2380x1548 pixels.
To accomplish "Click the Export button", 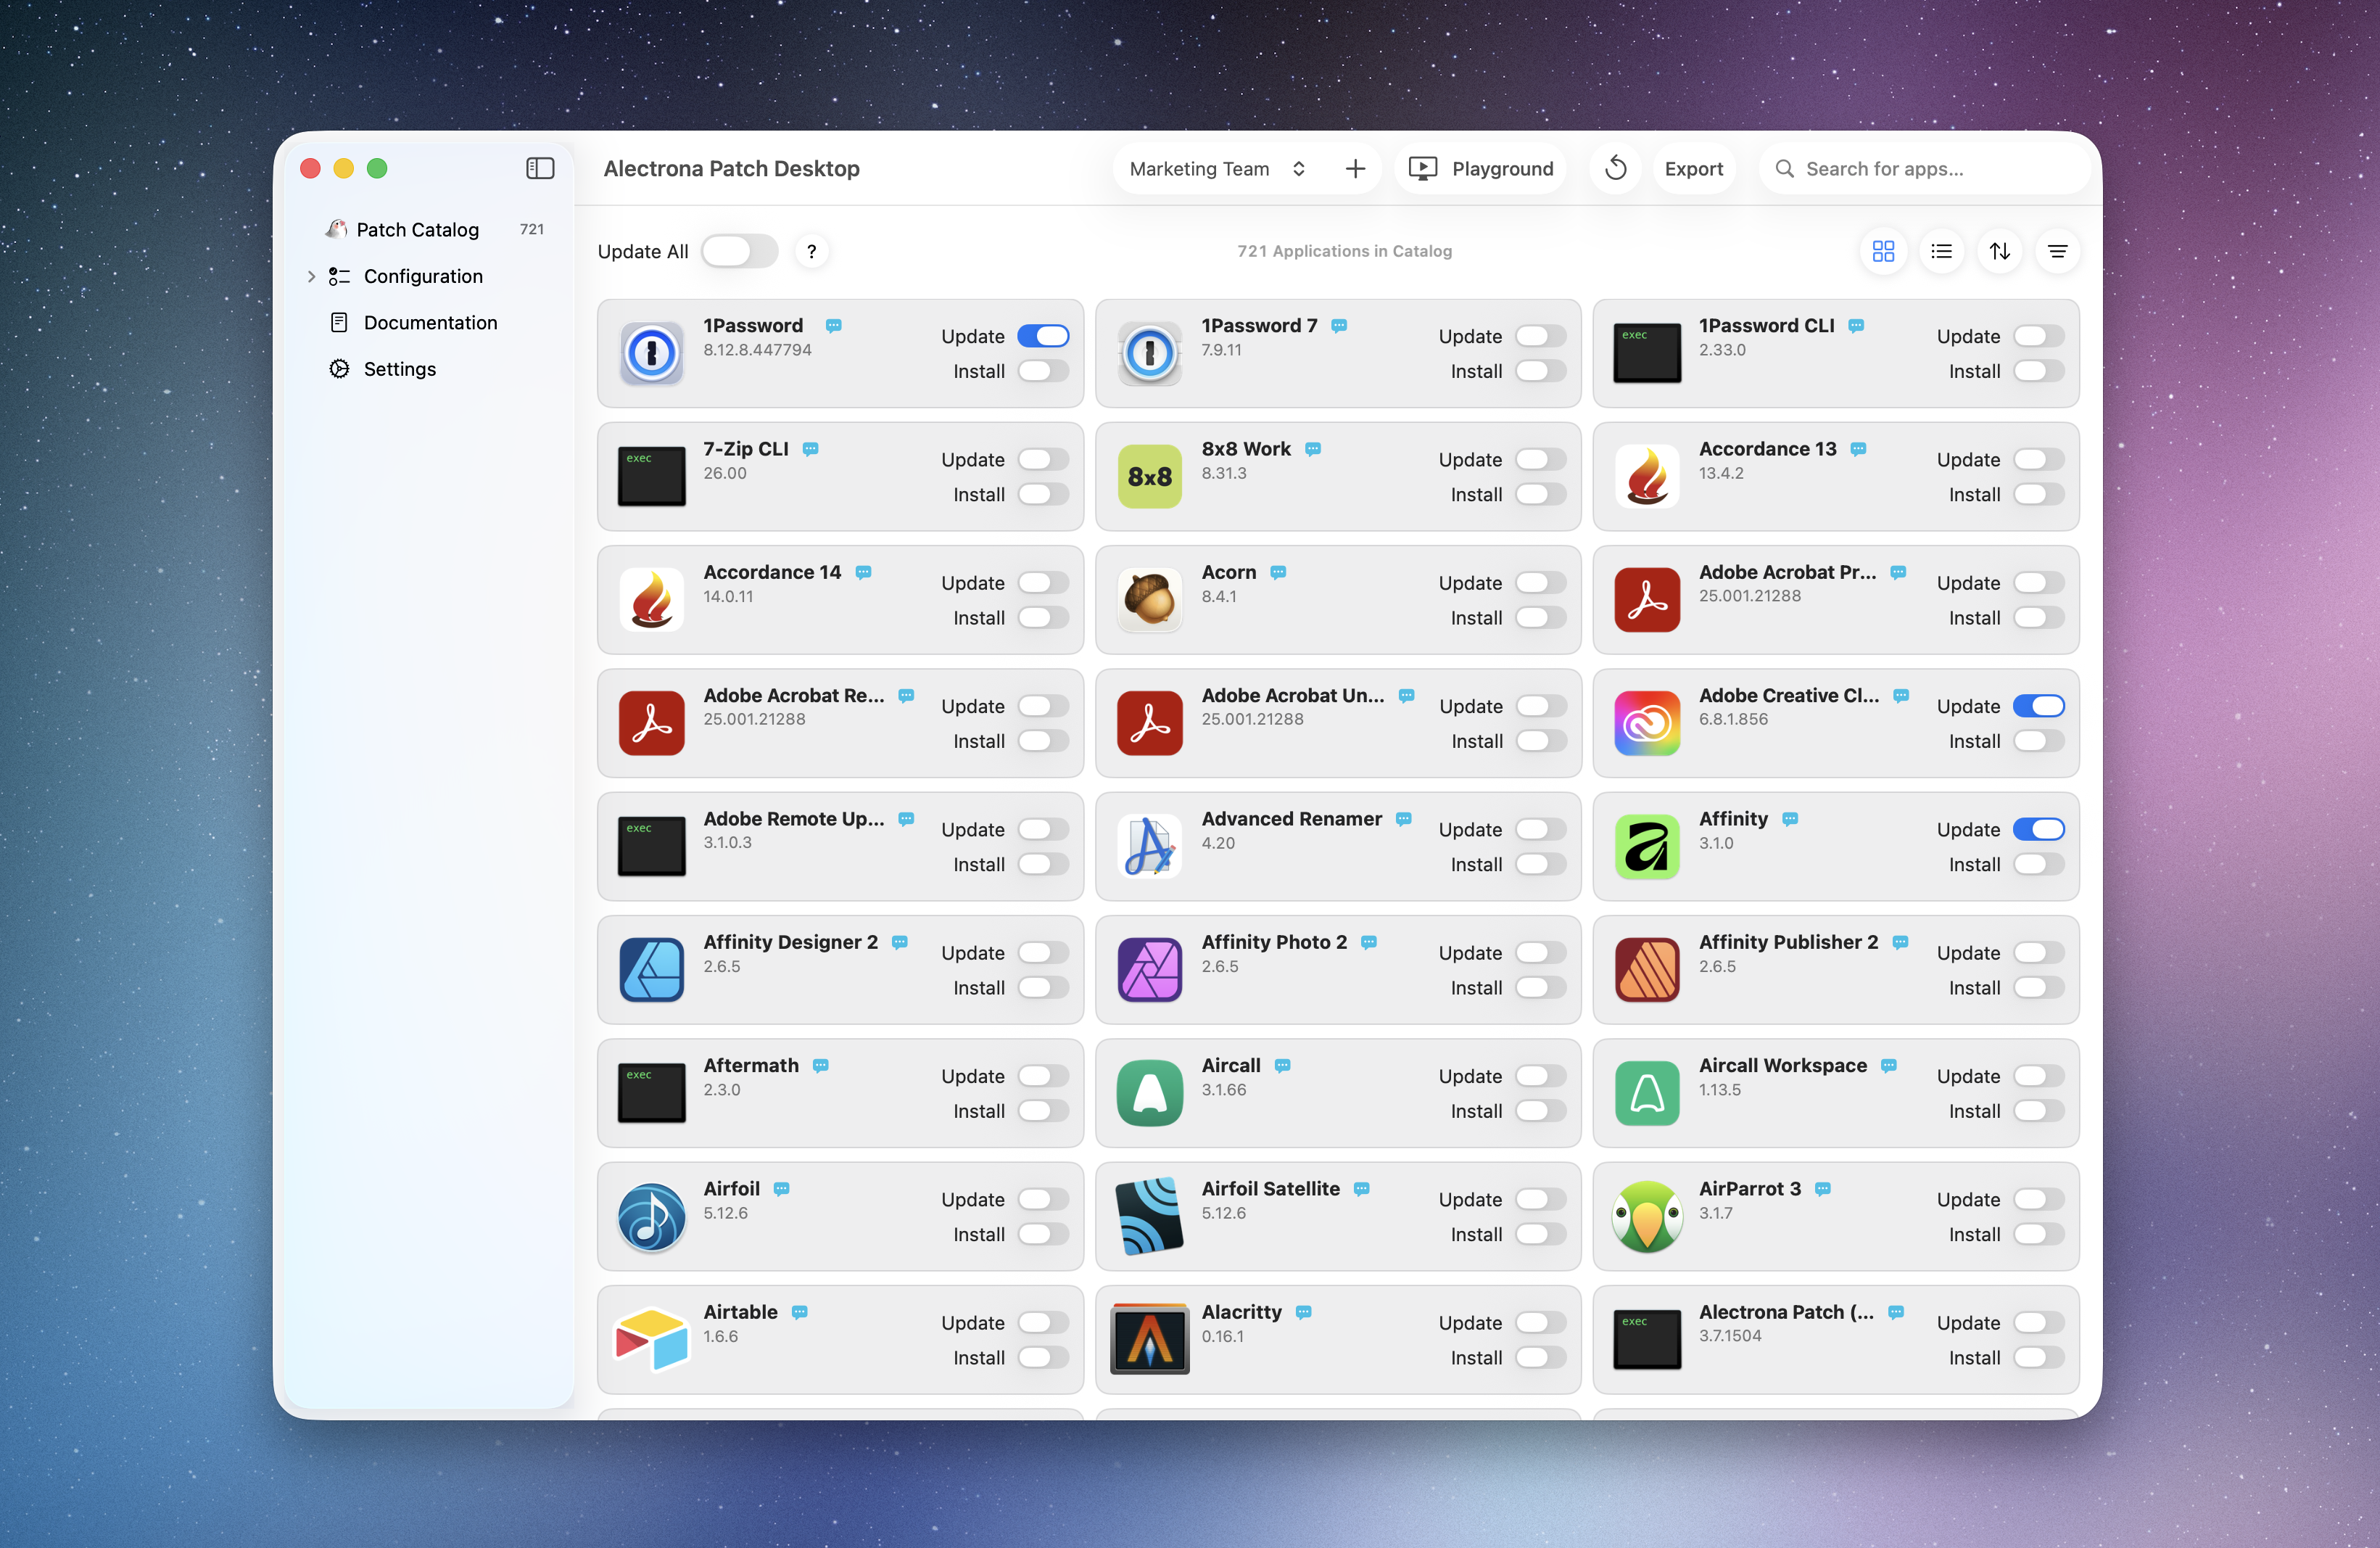I will pos(1693,169).
